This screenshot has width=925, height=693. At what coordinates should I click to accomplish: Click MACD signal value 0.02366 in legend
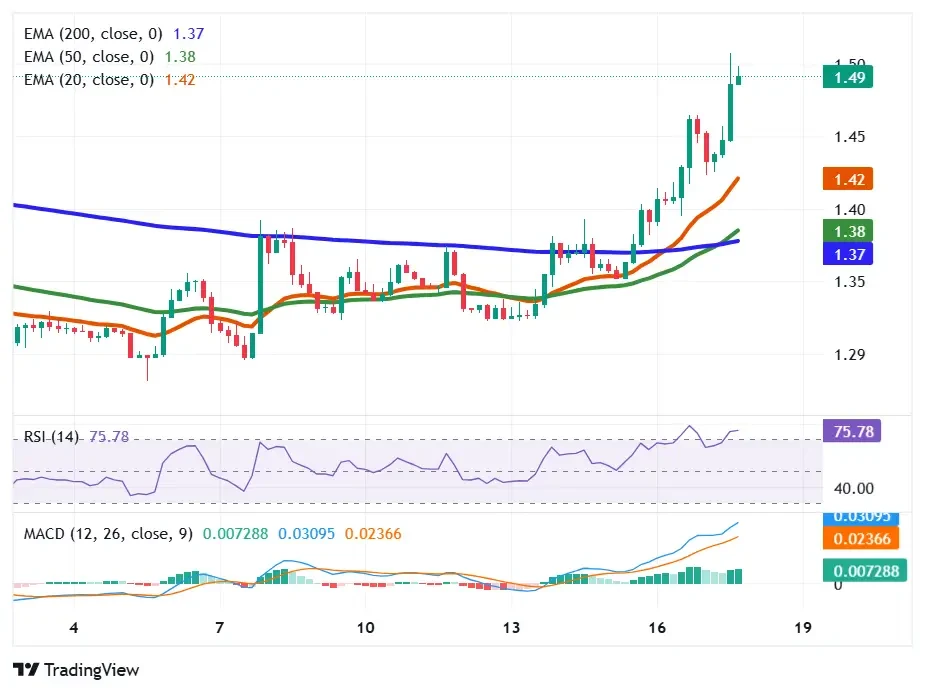click(x=373, y=534)
